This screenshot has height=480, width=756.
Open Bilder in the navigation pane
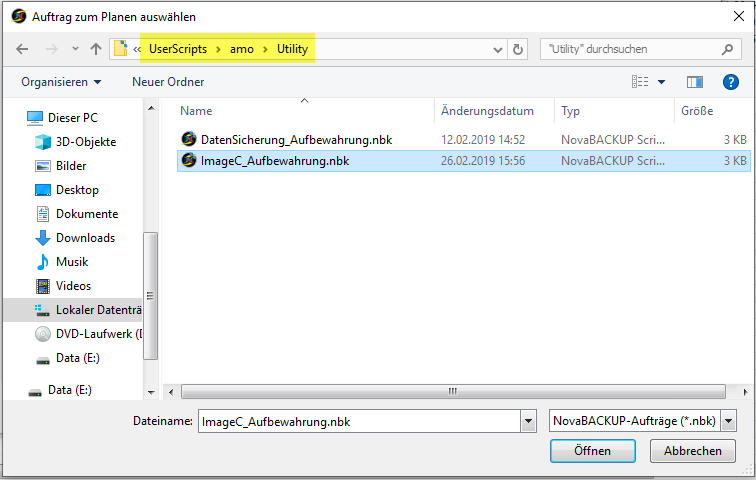[71, 166]
